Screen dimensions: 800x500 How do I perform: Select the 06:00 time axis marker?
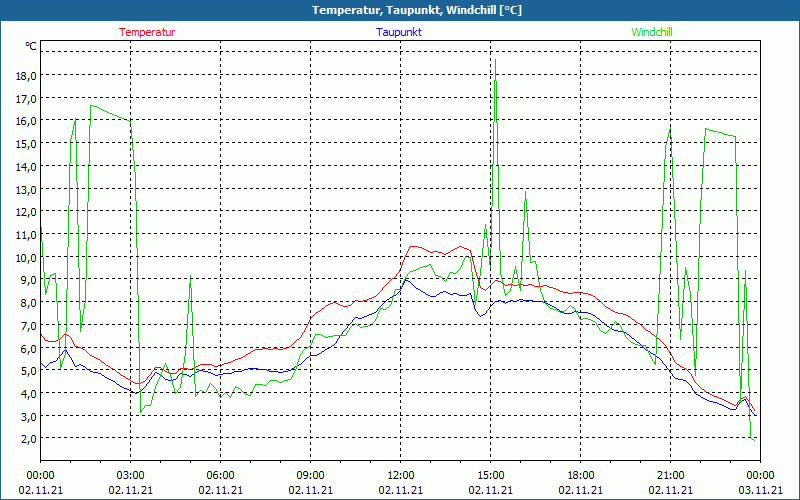coord(221,475)
